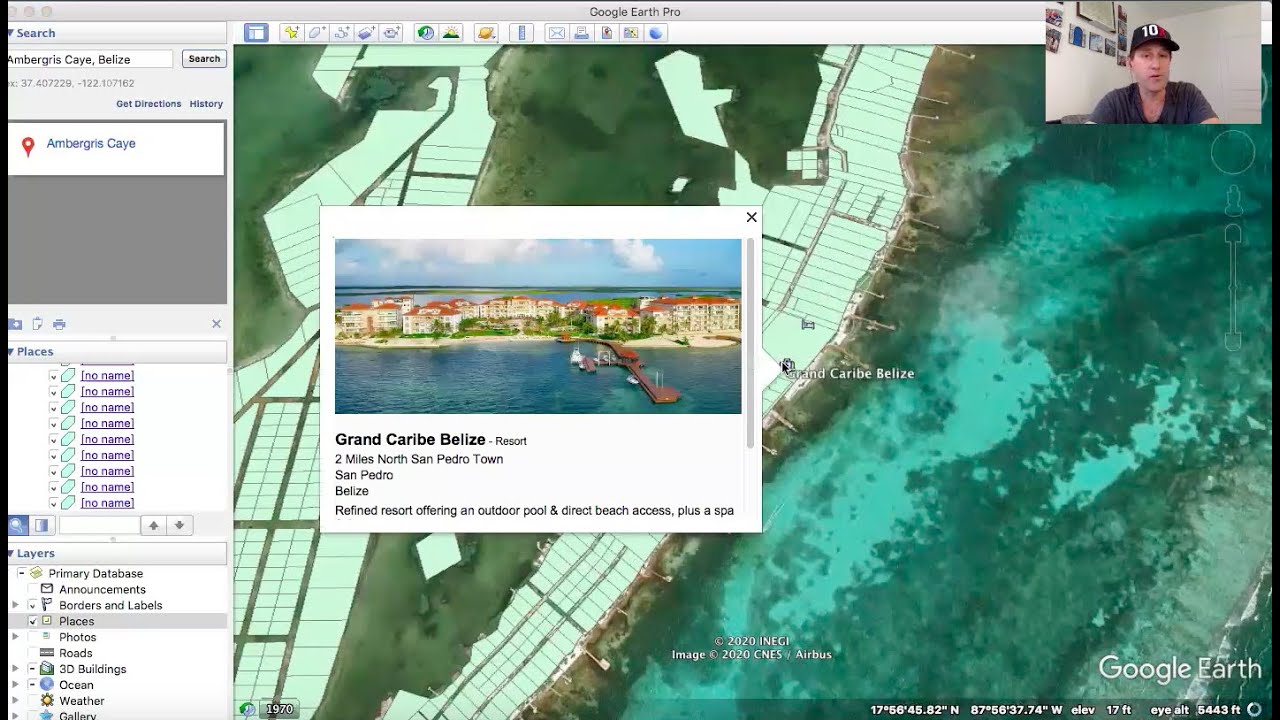Screen dimensions: 1280x720
Task: Click the compass ring navigation control
Action: click(1233, 153)
